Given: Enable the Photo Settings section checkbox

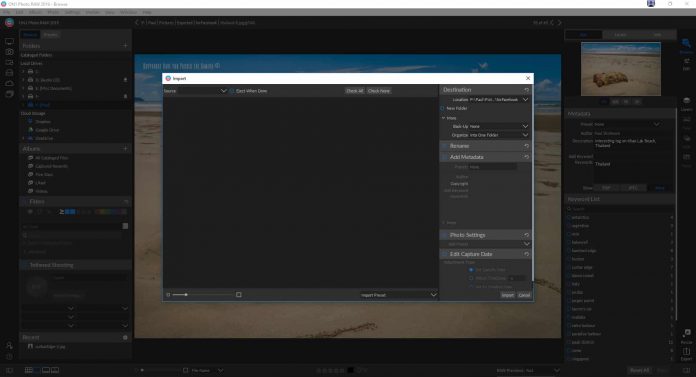Looking at the screenshot, I should pos(445,235).
